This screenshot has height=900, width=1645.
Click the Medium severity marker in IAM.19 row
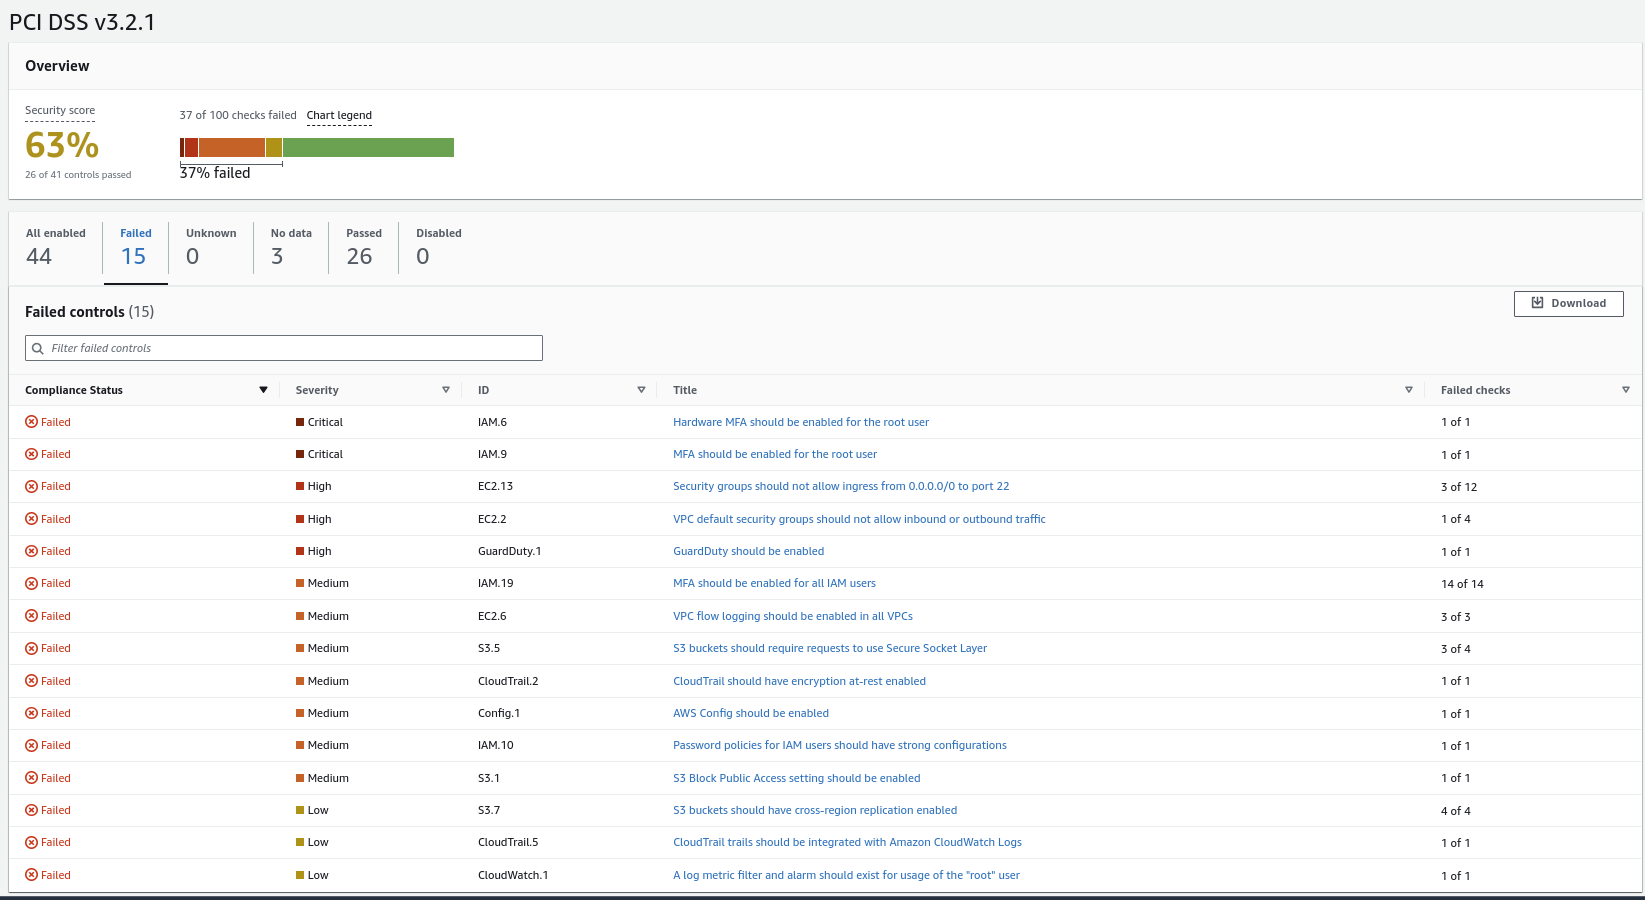300,583
